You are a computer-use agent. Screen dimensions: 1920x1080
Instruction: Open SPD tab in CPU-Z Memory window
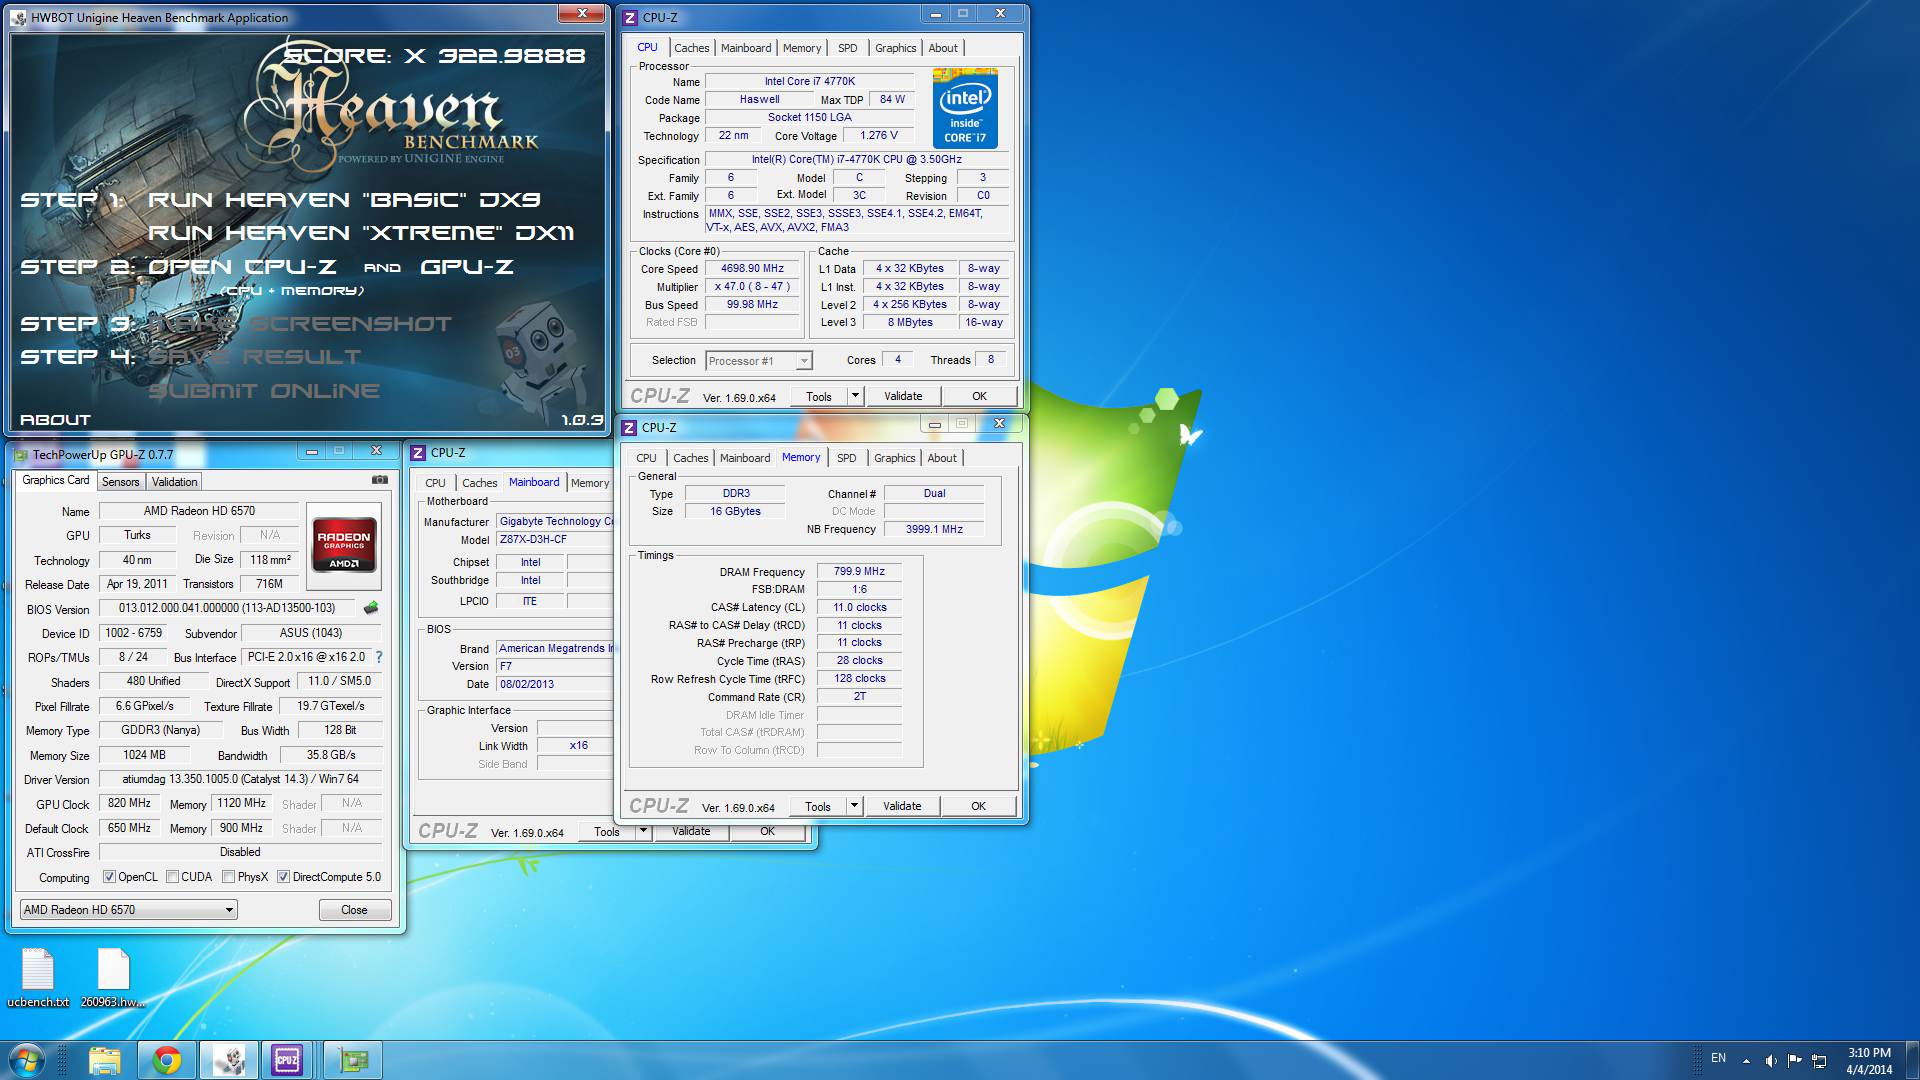pyautogui.click(x=846, y=458)
